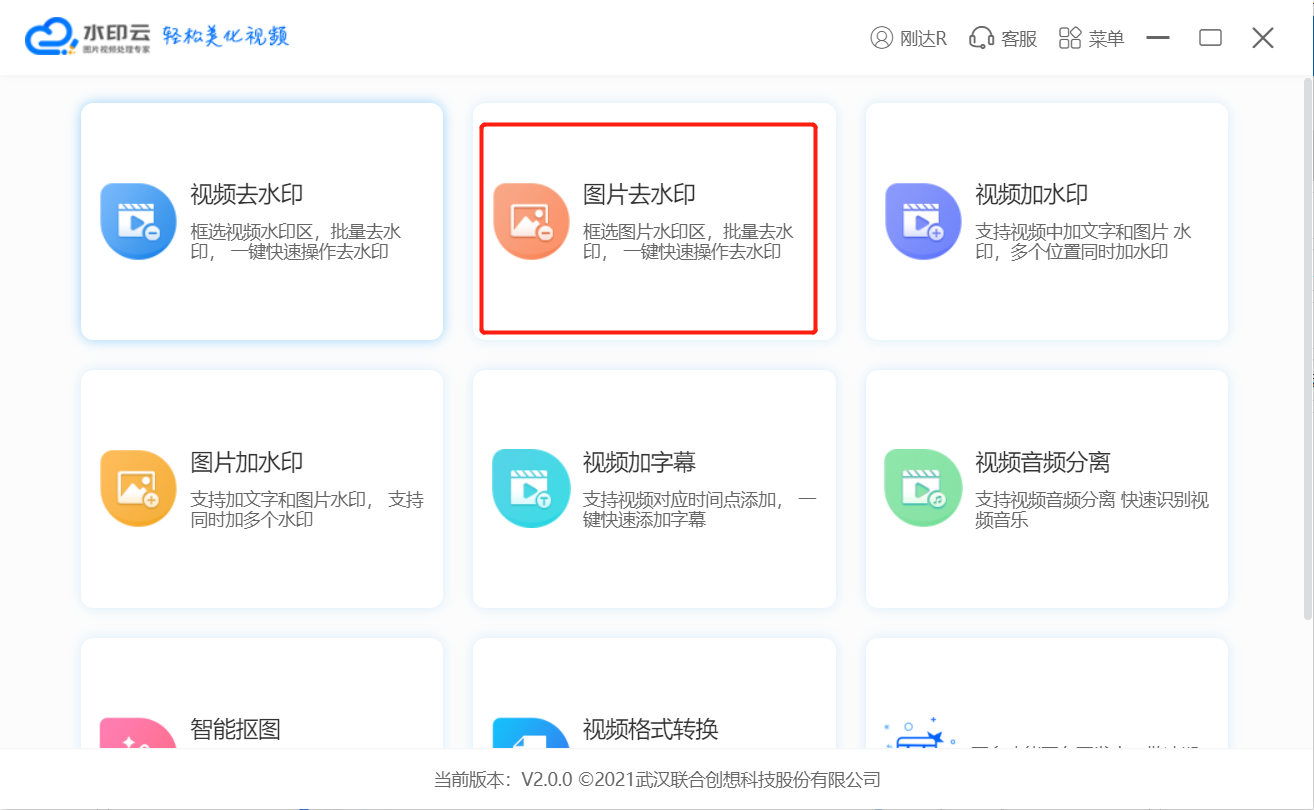The height and width of the screenshot is (810, 1314).
Task: Click description 支持视频音频分离 快速识别视频音乐
Action: [x=1092, y=510]
